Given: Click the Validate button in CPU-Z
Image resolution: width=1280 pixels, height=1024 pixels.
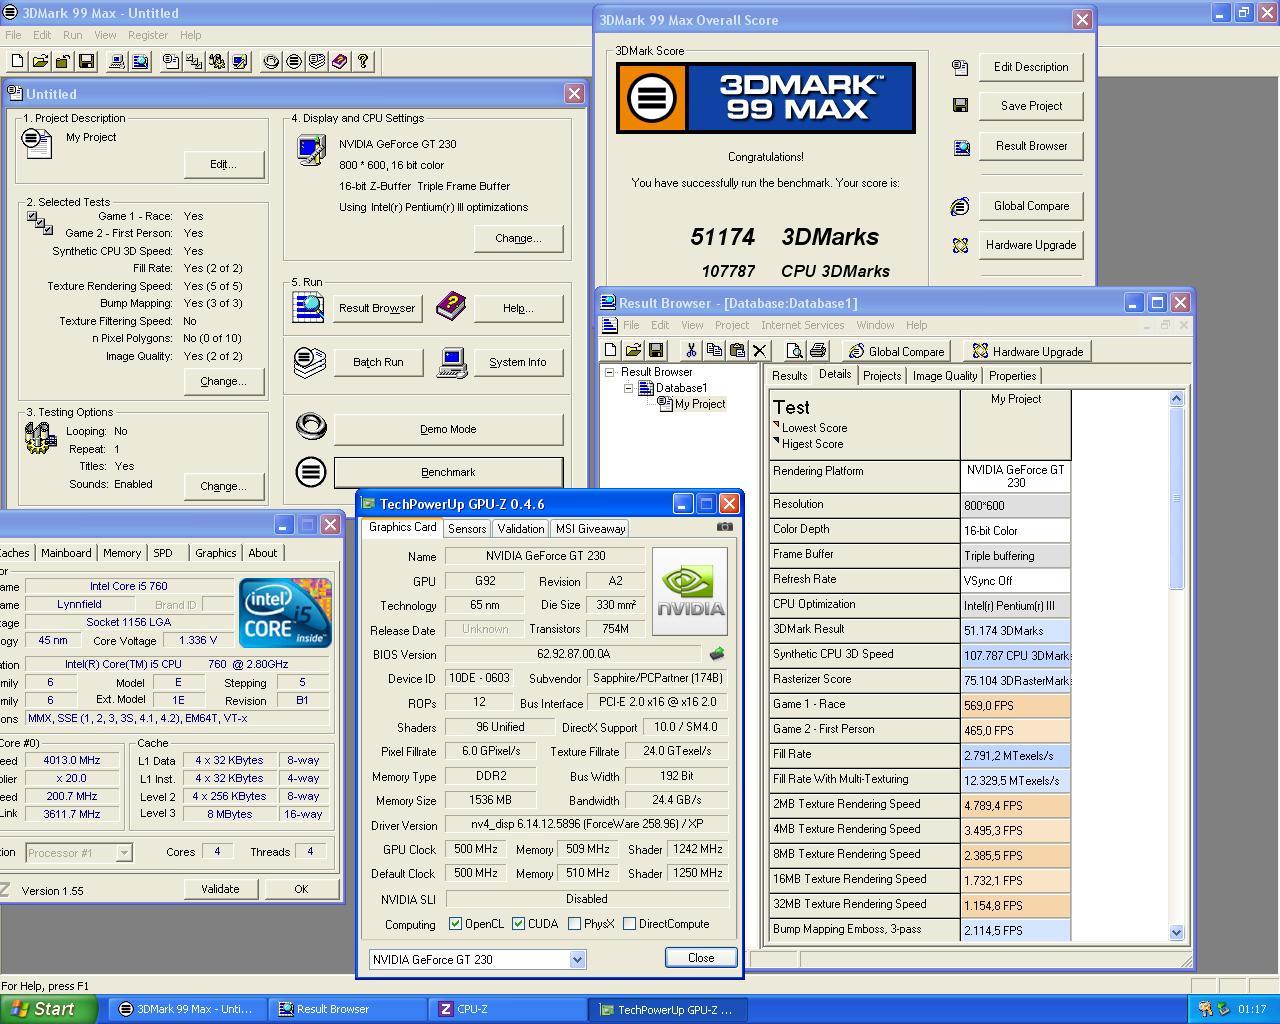Looking at the screenshot, I should 220,889.
